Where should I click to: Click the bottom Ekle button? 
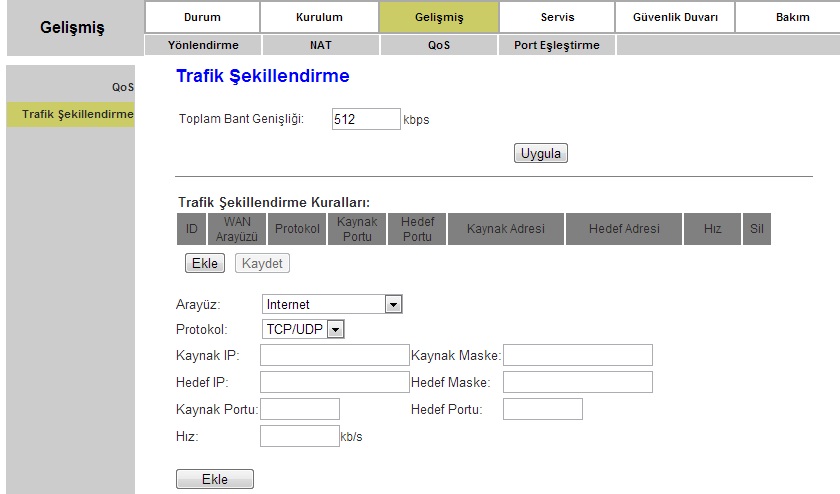(215, 479)
